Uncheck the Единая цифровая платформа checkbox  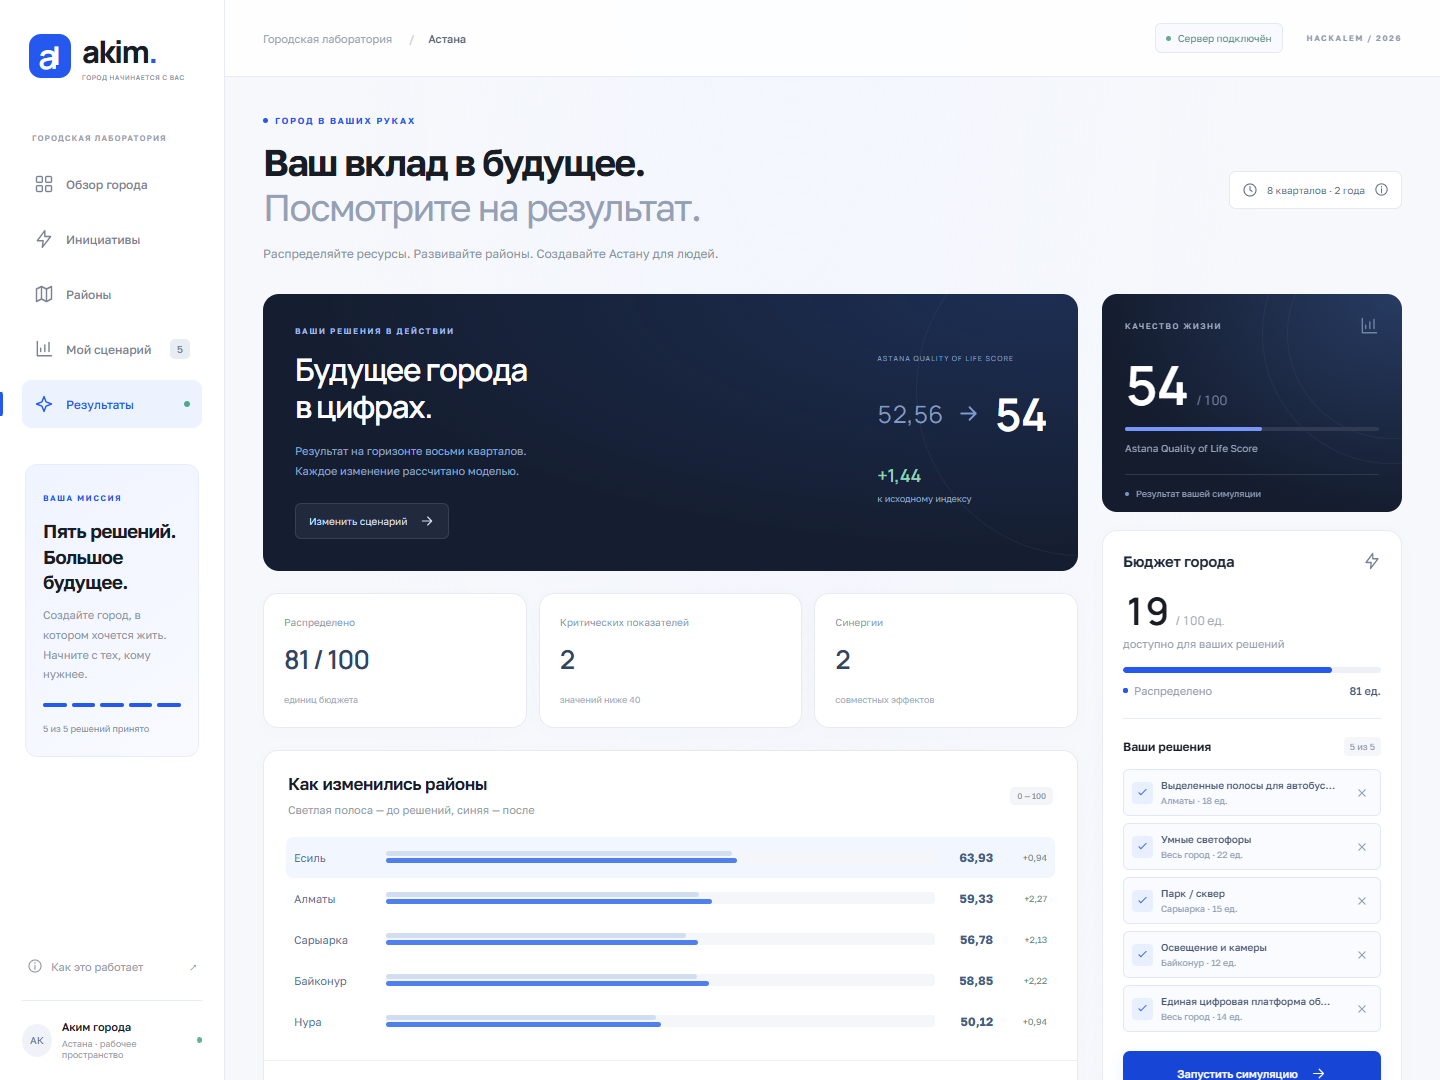point(1142,1009)
